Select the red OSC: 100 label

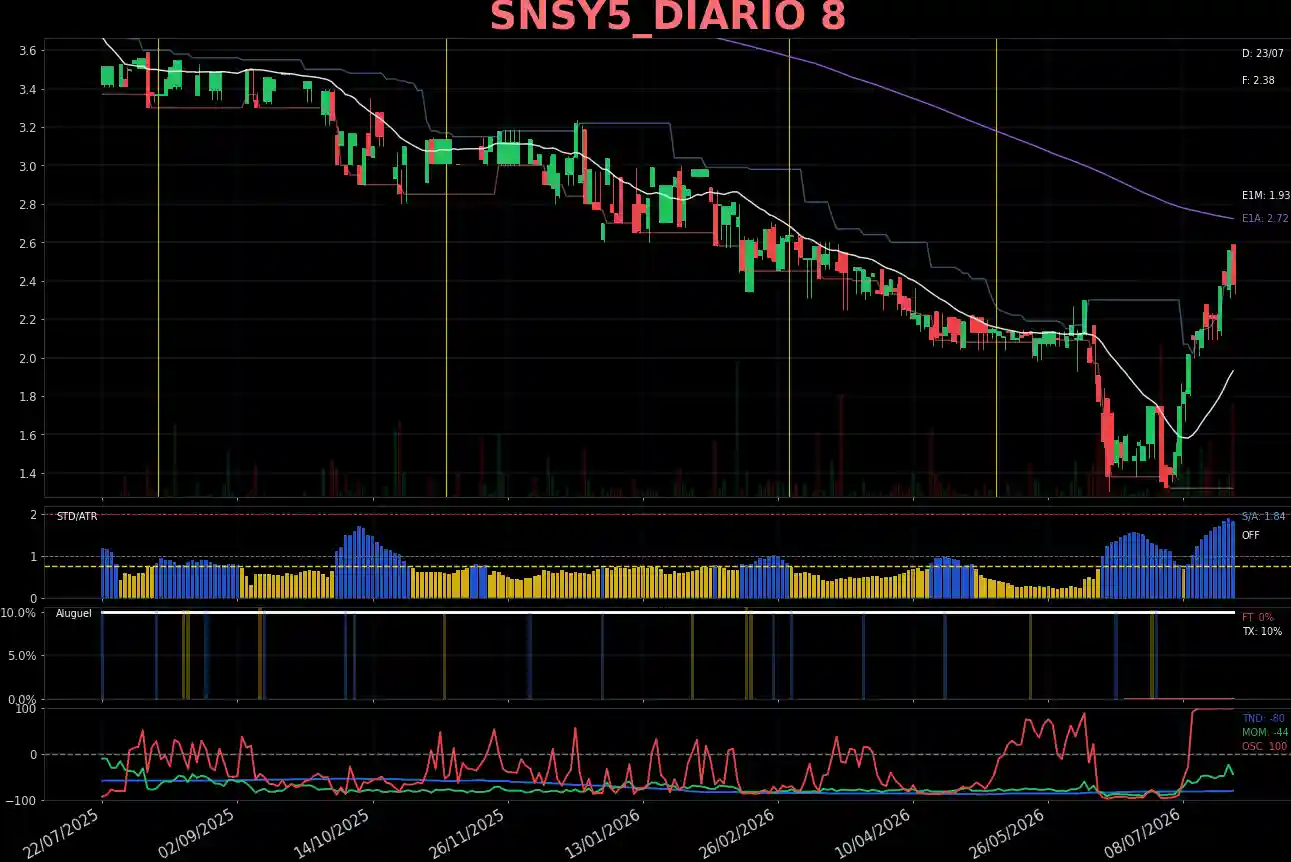(1265, 746)
